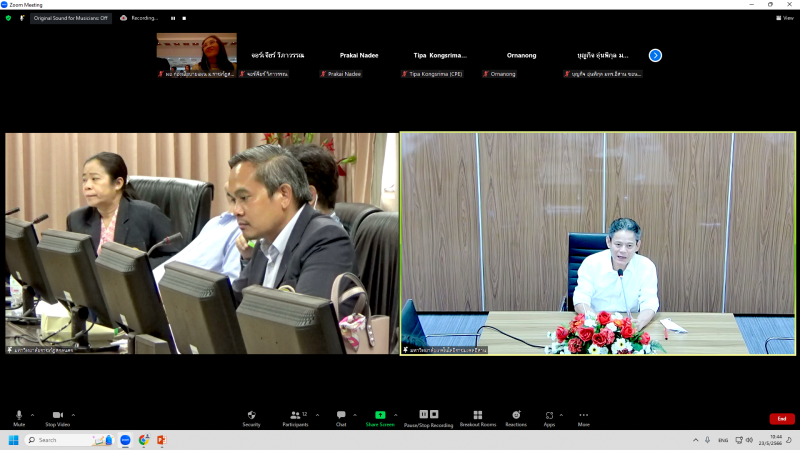Open Reactions menu
This screenshot has height=450, width=800.
[x=516, y=416]
